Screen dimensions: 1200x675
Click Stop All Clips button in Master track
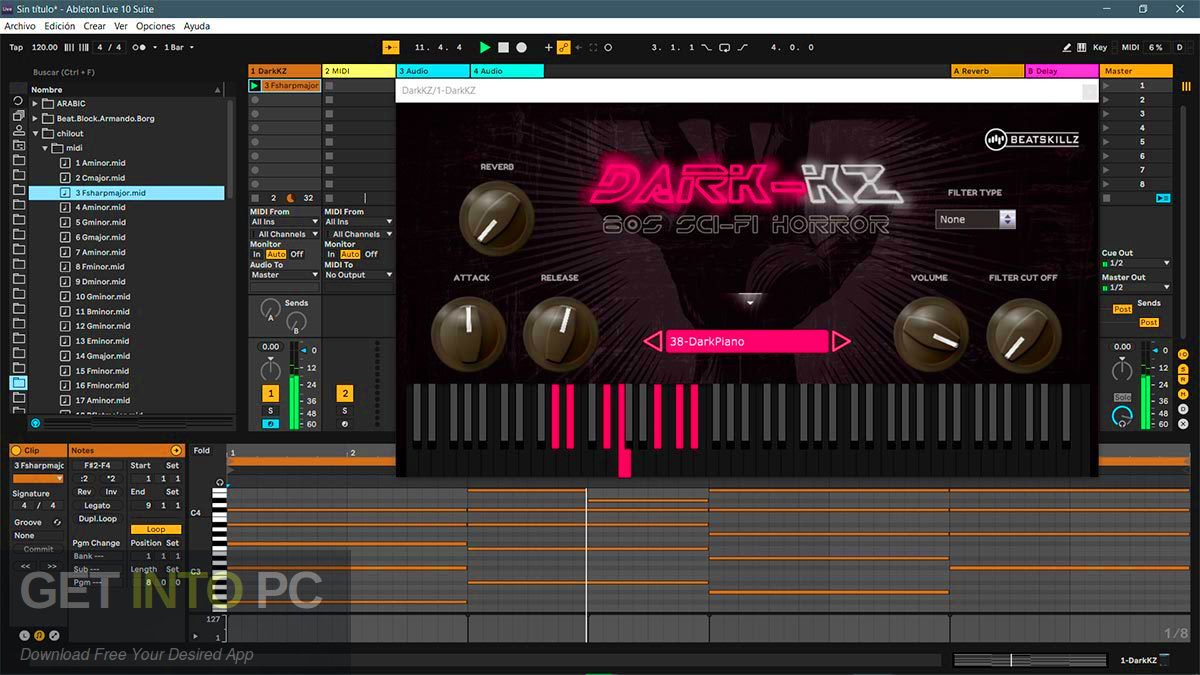pos(1106,198)
